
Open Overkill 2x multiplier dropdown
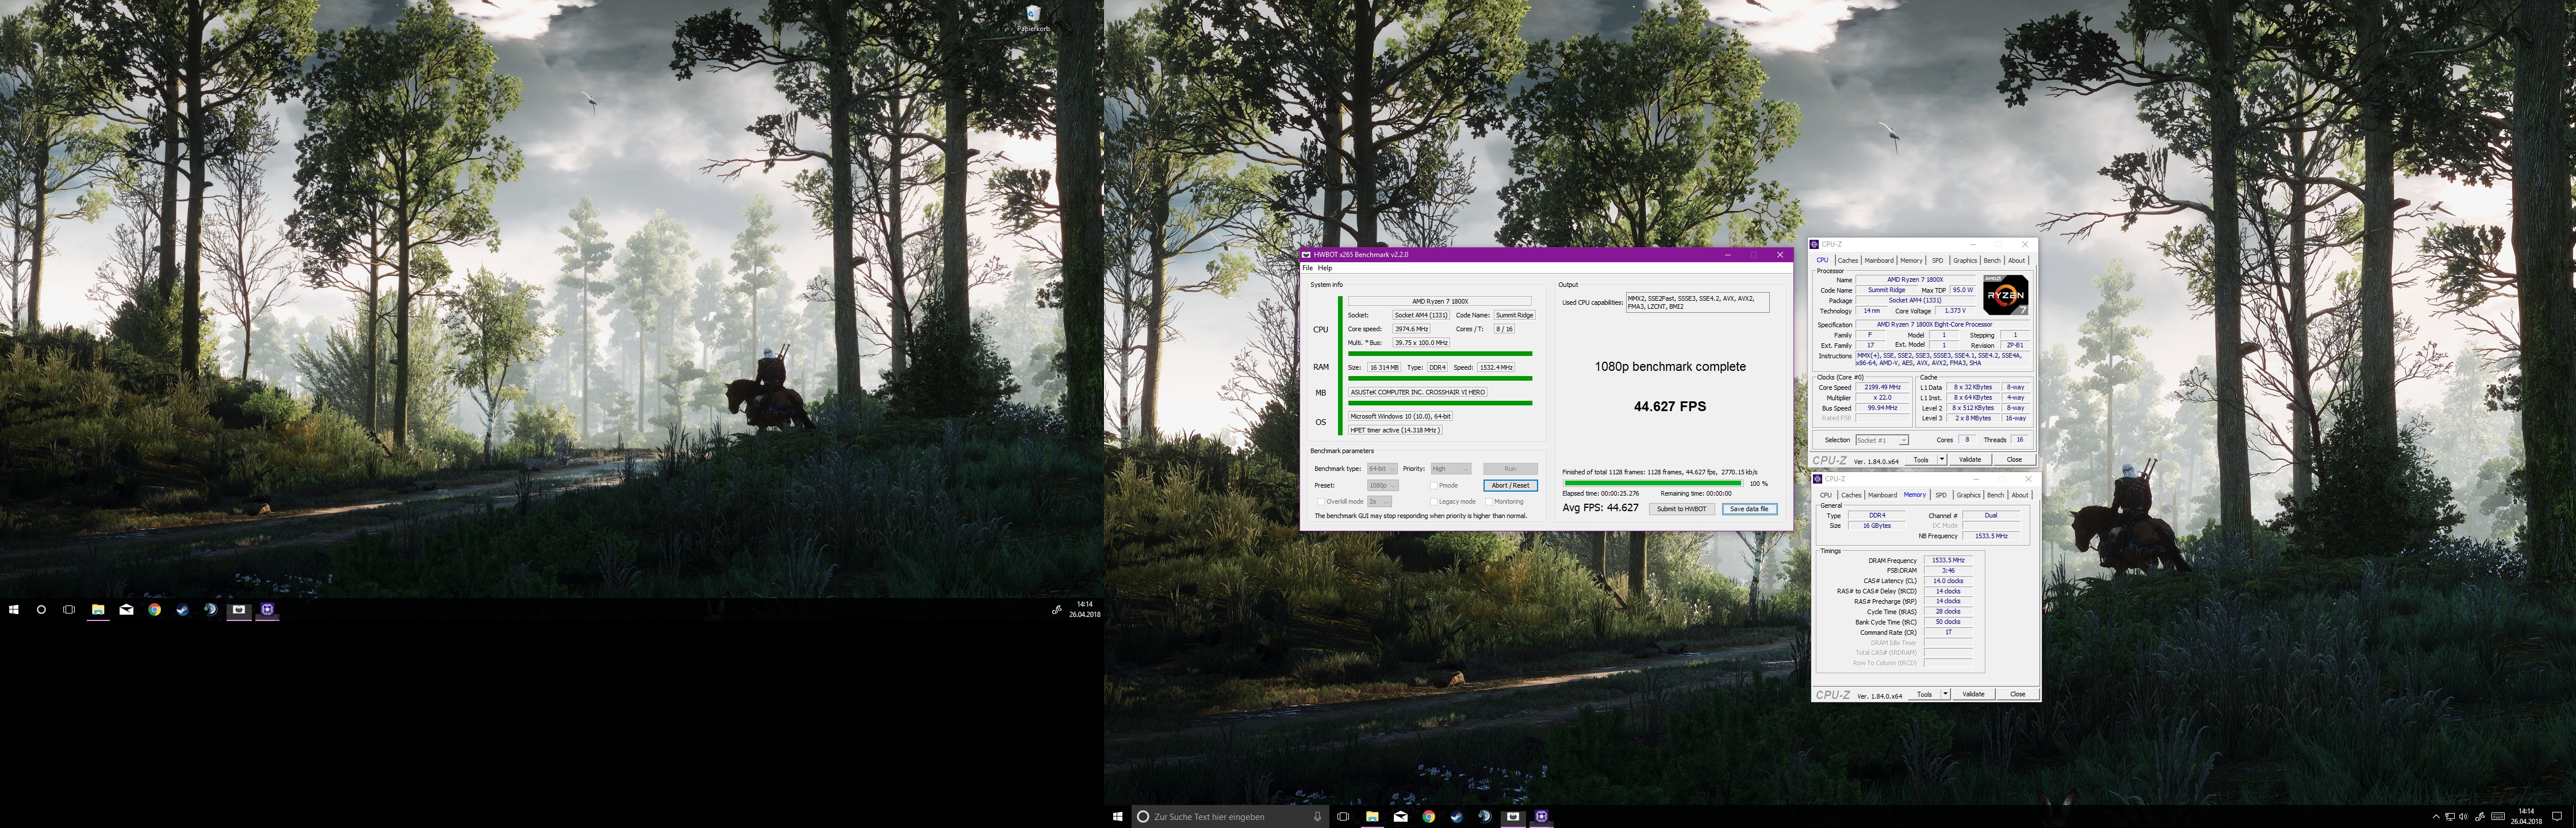(x=1379, y=501)
